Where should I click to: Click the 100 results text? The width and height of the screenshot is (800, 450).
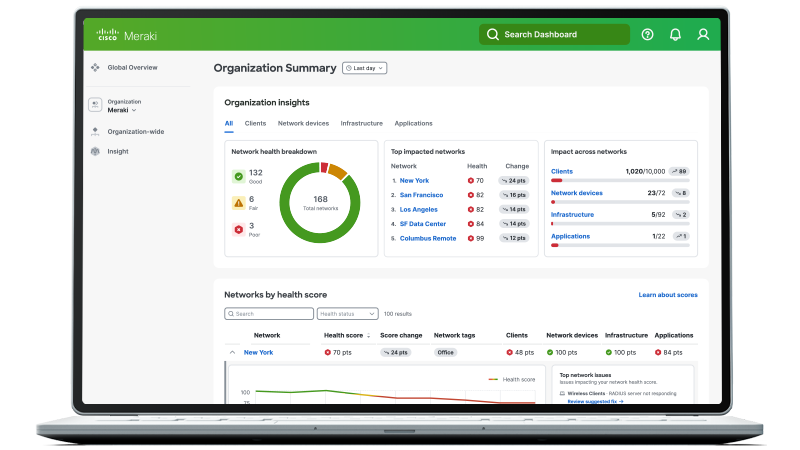(x=397, y=314)
